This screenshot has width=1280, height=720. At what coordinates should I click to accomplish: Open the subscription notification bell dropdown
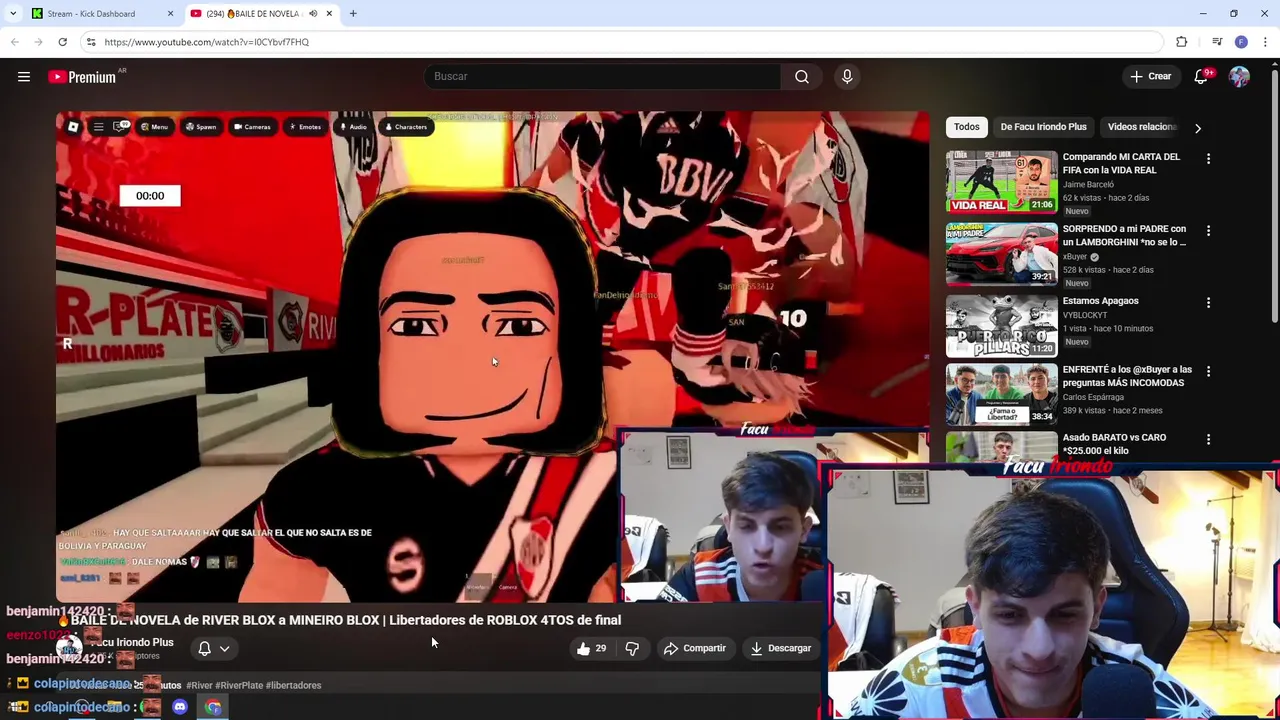point(213,648)
